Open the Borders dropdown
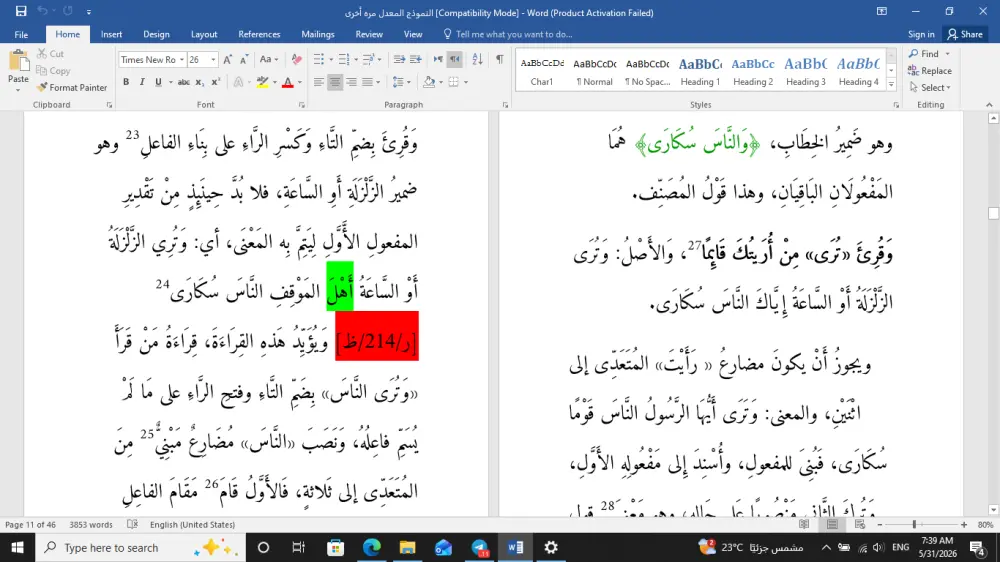Screen dimensions: 1000x562 click(464, 82)
